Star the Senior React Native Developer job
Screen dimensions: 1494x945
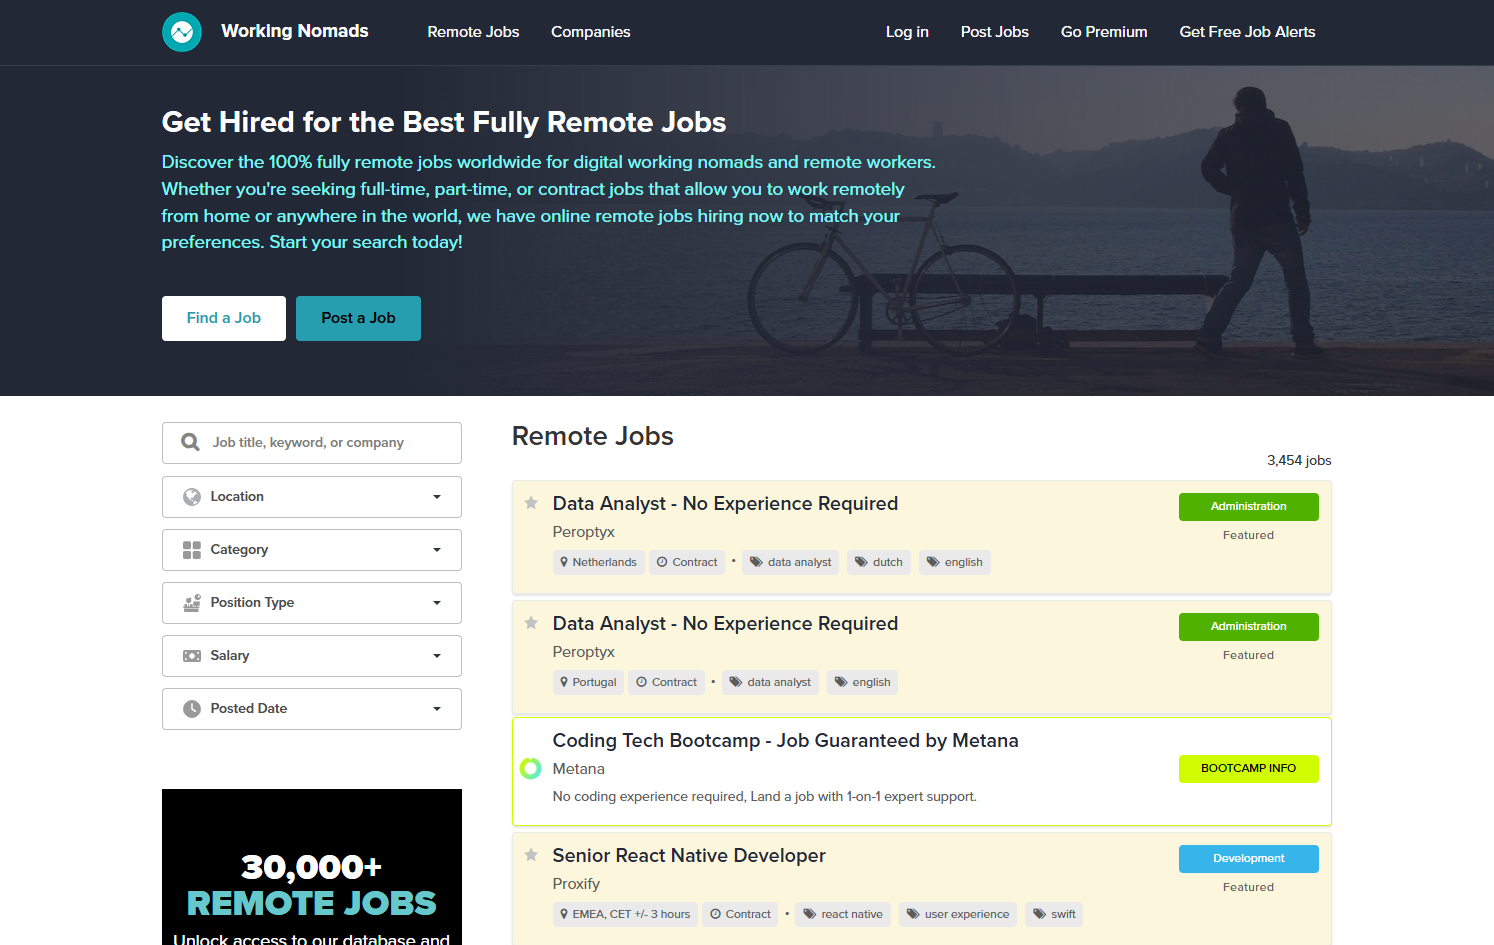pos(531,855)
